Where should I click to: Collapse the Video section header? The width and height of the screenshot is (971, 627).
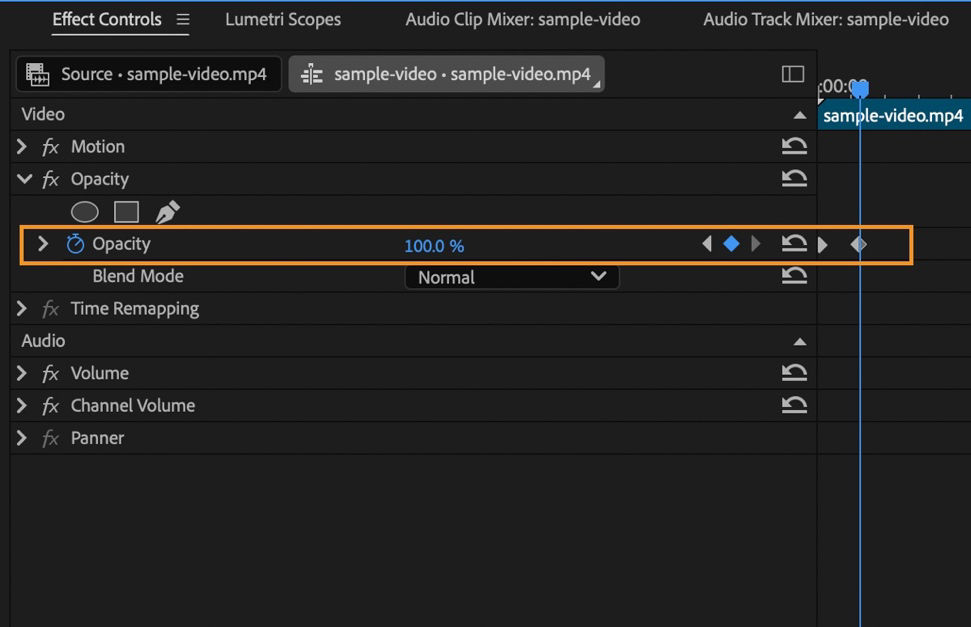pos(800,114)
